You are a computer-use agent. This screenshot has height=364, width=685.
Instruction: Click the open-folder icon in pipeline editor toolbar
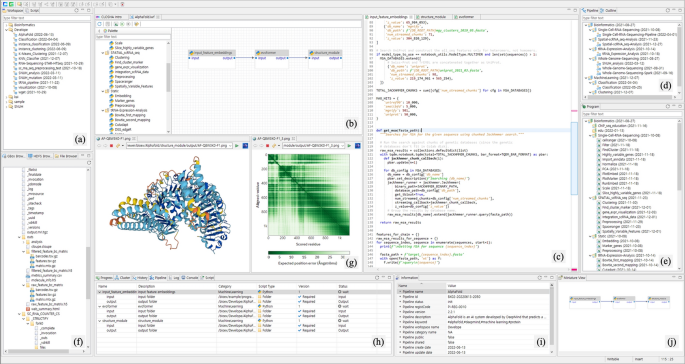pyautogui.click(x=137, y=24)
